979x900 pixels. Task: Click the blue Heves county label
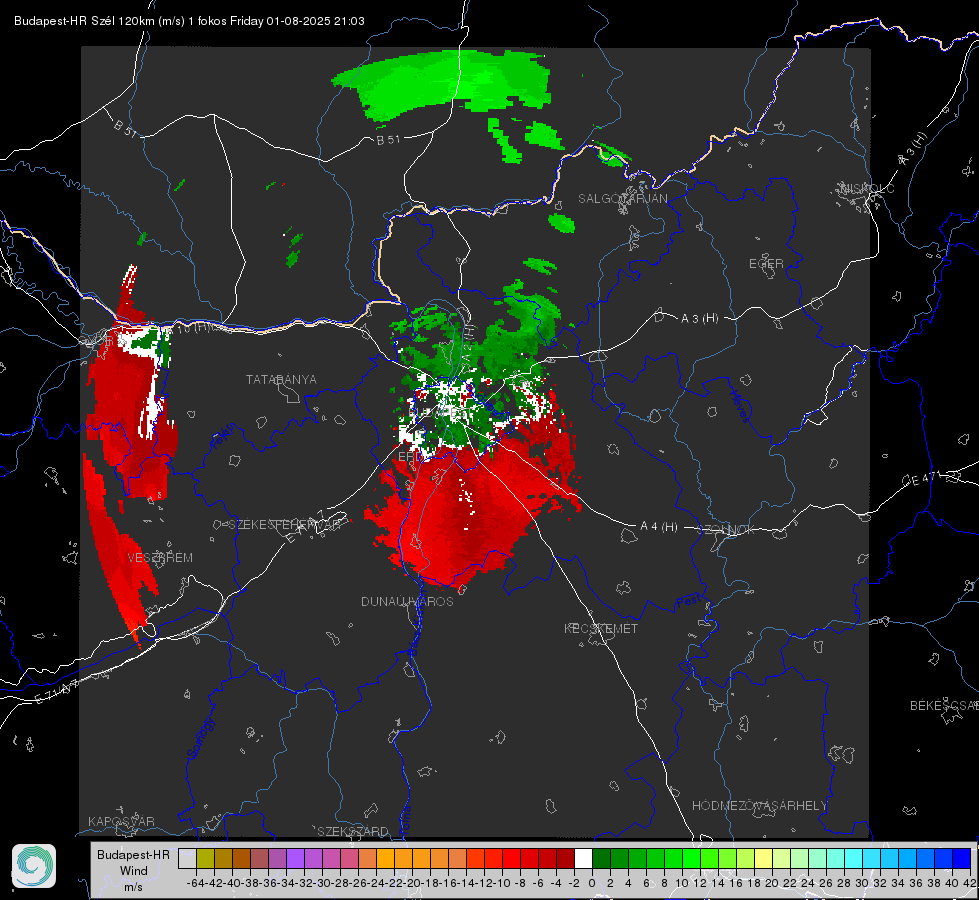(741, 405)
